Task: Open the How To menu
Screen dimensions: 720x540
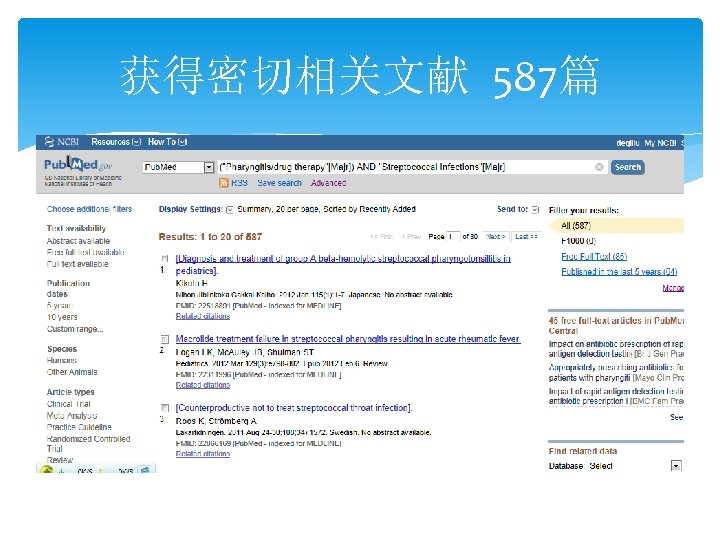Action: [167, 142]
